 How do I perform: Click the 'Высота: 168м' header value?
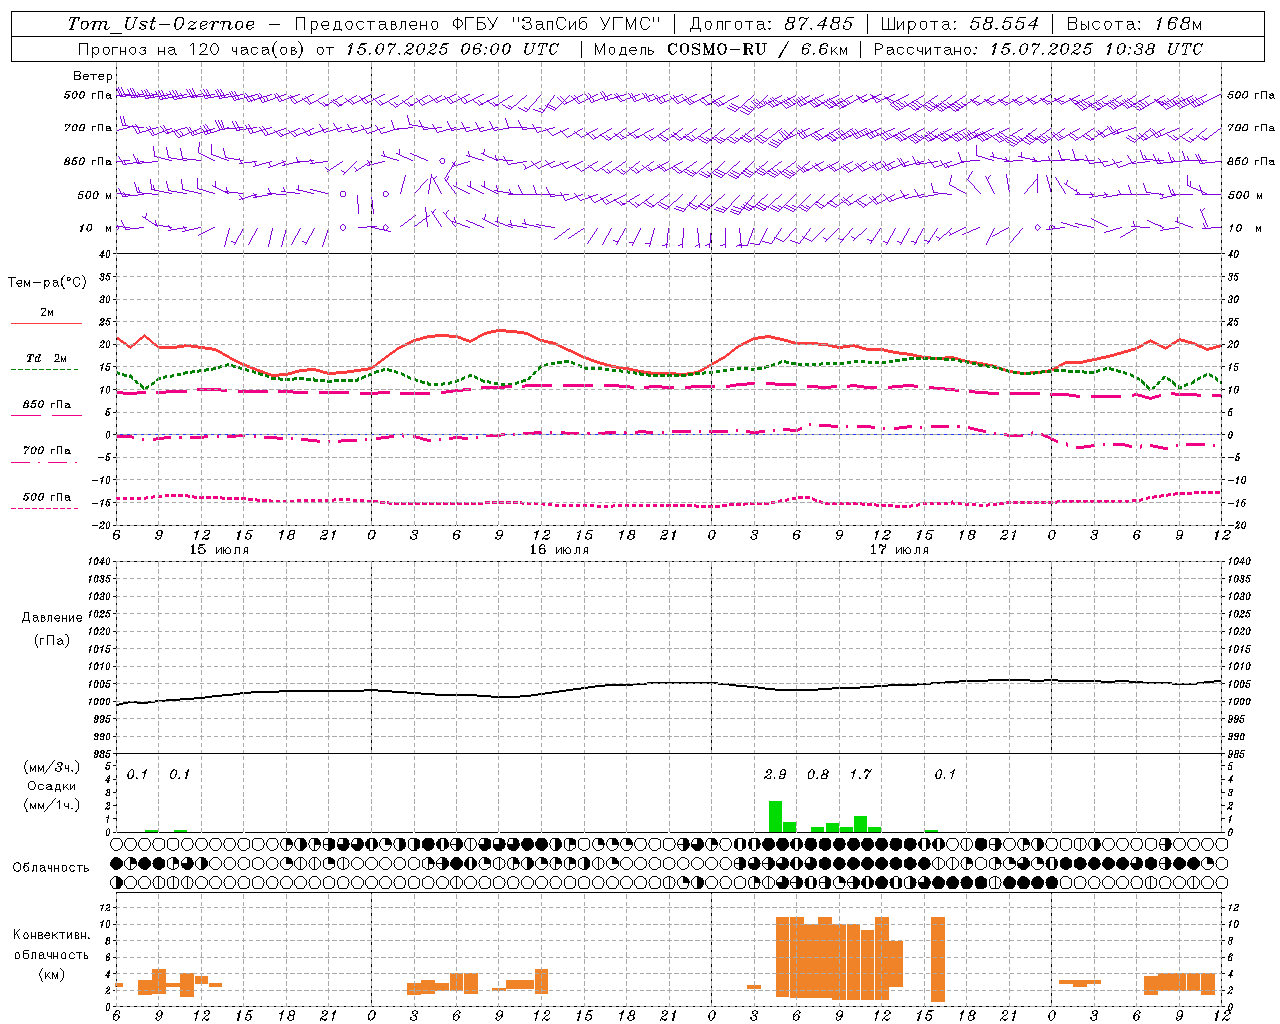pyautogui.click(x=1134, y=24)
